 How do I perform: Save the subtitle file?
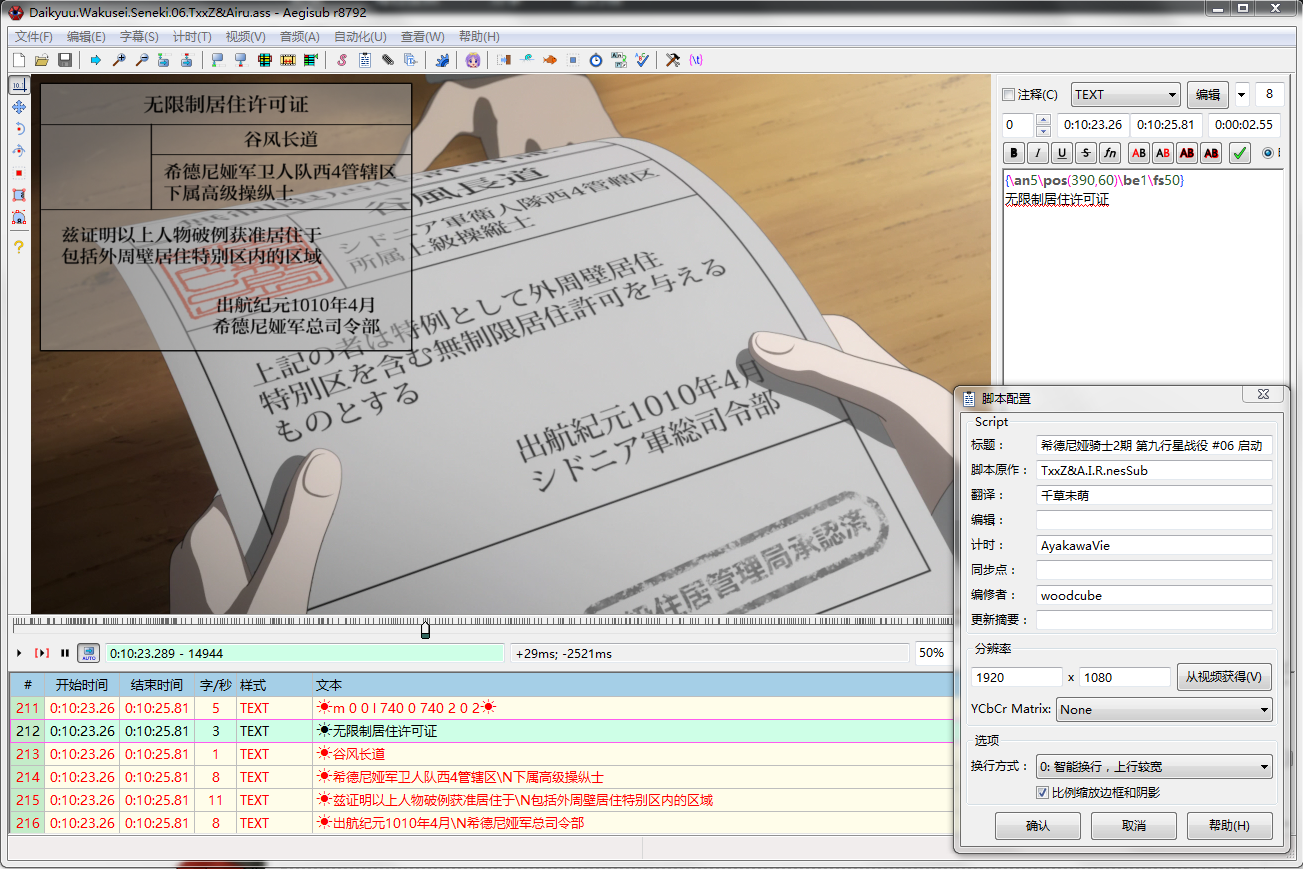tap(65, 60)
